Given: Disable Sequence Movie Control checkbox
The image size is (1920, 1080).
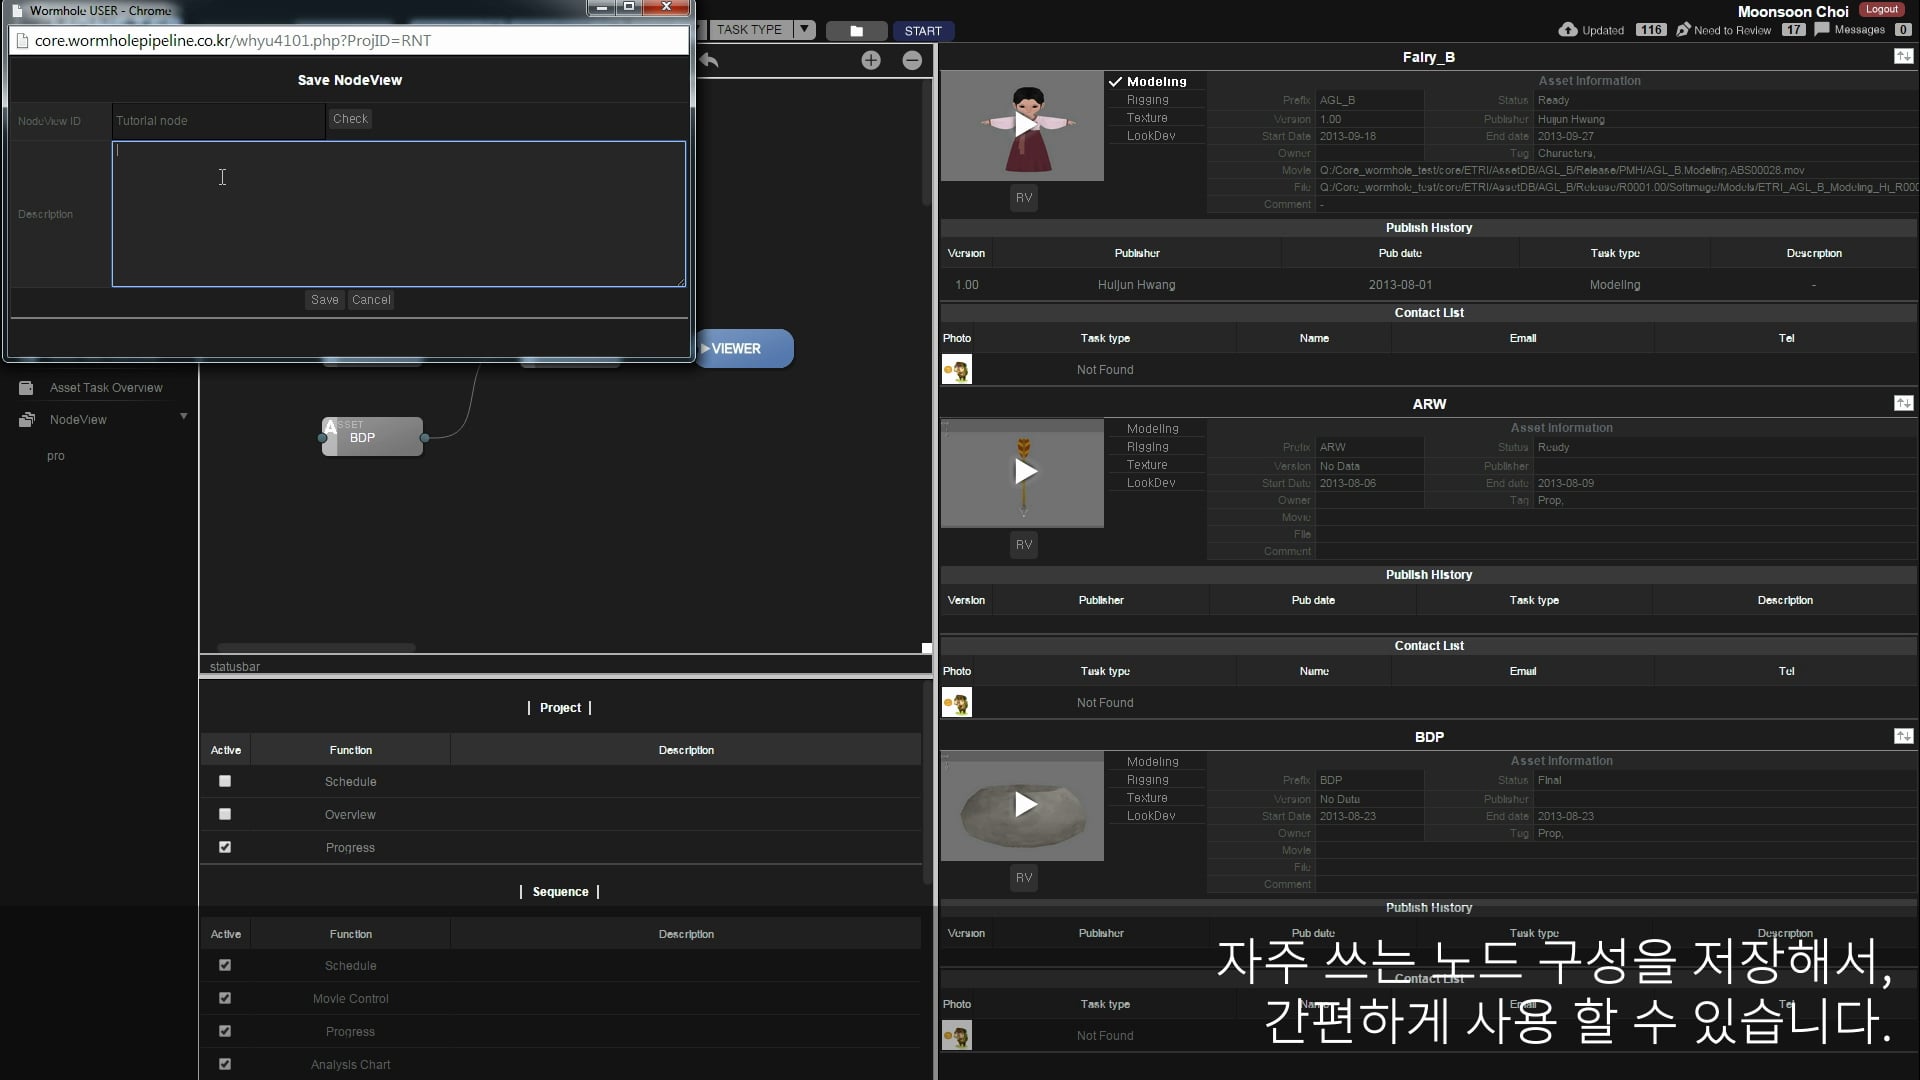Looking at the screenshot, I should click(225, 998).
